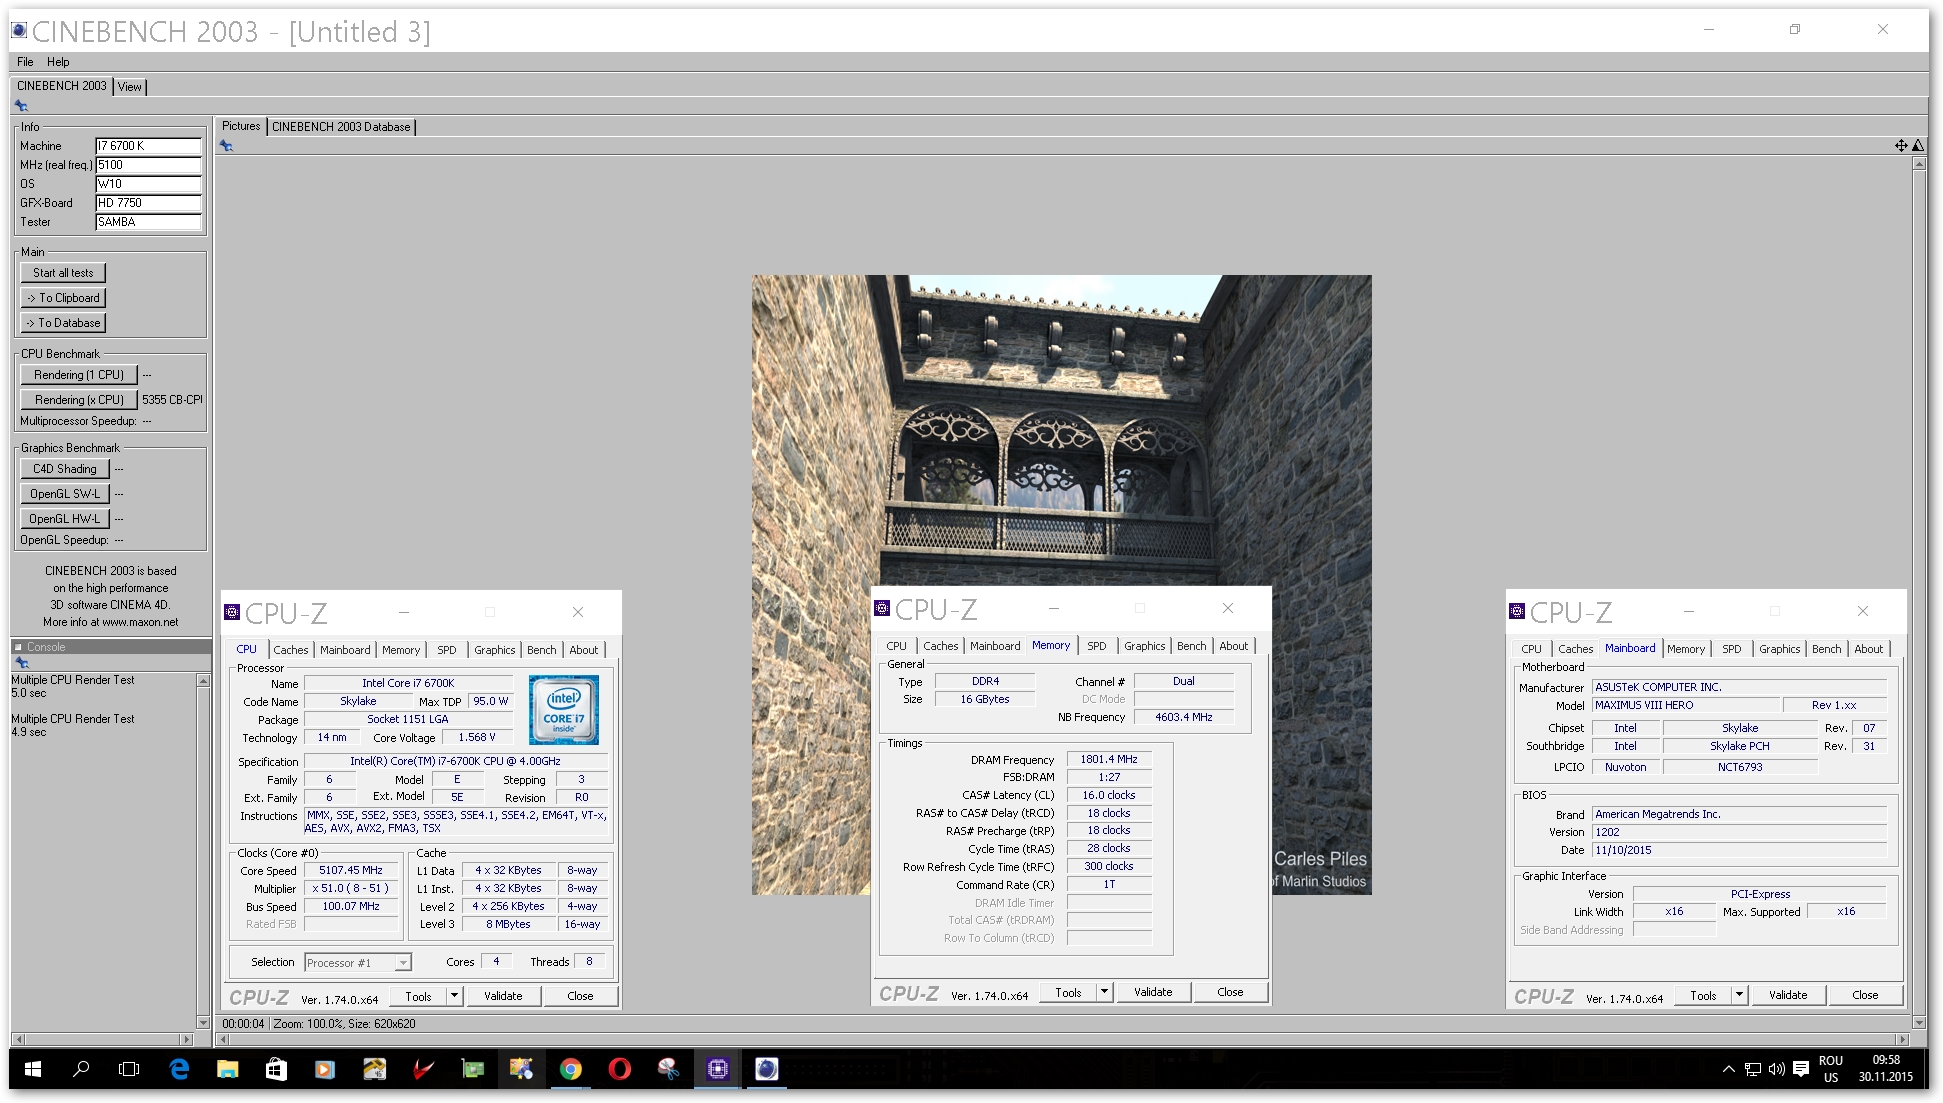Click the GFX-Board input field
The width and height of the screenshot is (1943, 1103).
(148, 203)
